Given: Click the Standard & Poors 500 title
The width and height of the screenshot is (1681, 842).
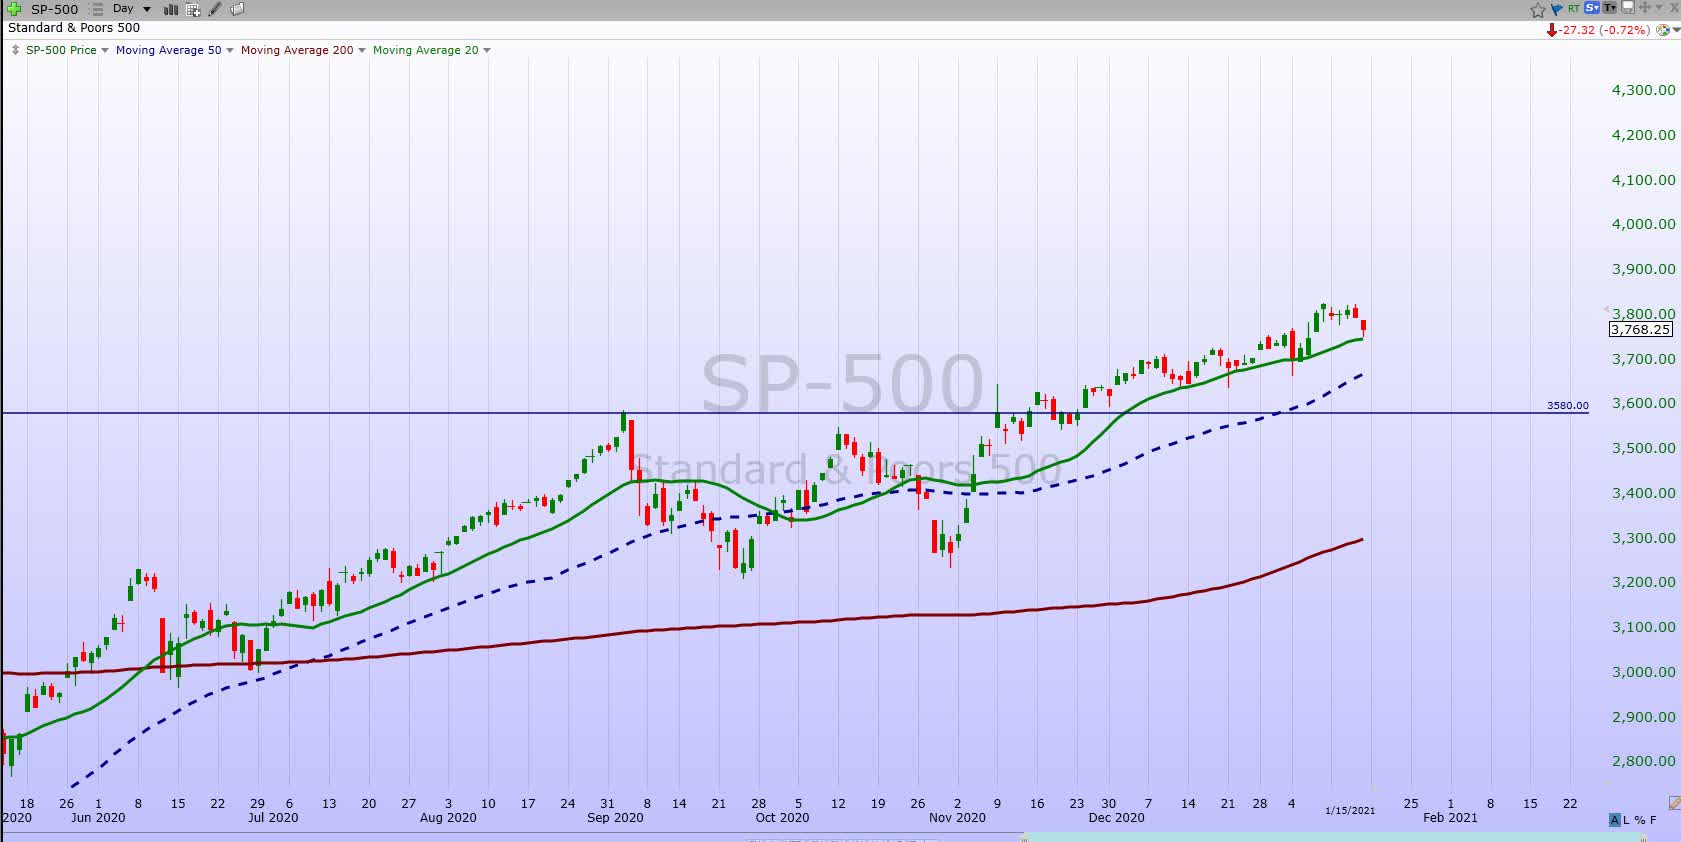Looking at the screenshot, I should [x=74, y=28].
